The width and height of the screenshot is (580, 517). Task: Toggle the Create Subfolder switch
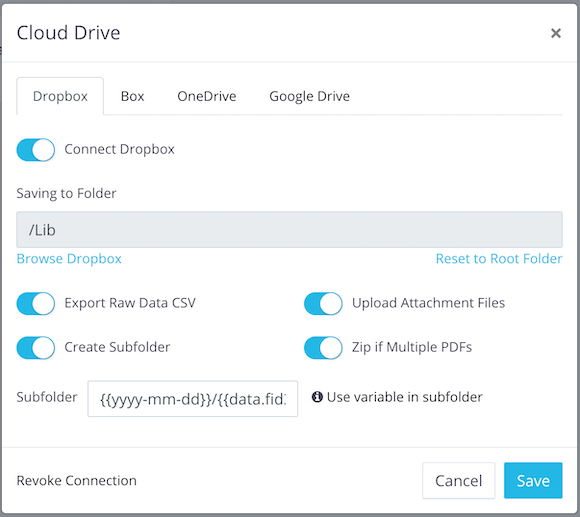click(36, 348)
